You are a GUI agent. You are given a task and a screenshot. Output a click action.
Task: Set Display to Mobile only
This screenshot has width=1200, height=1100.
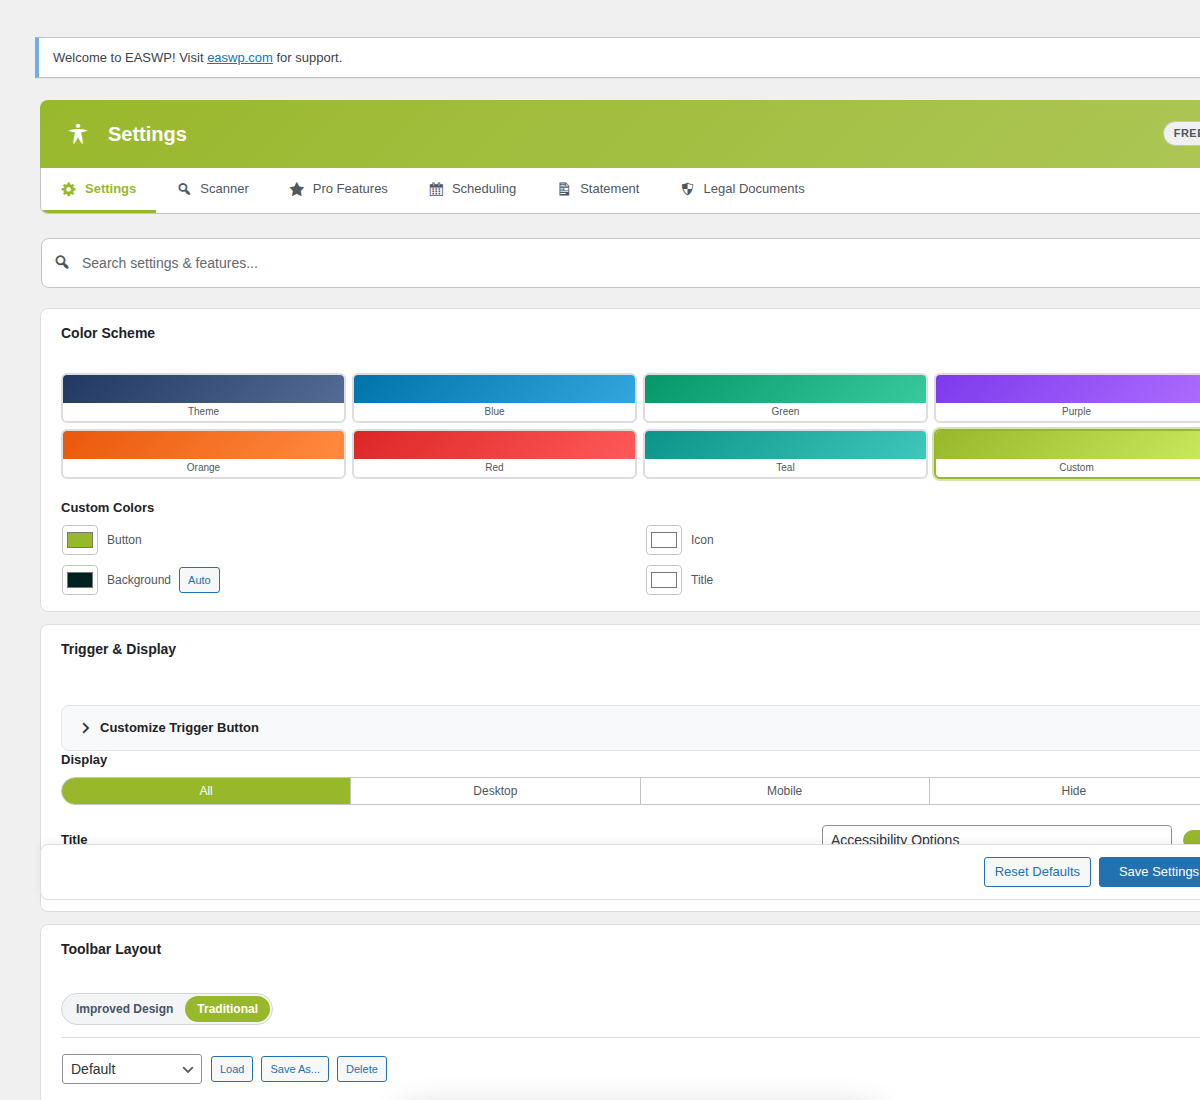click(x=784, y=790)
